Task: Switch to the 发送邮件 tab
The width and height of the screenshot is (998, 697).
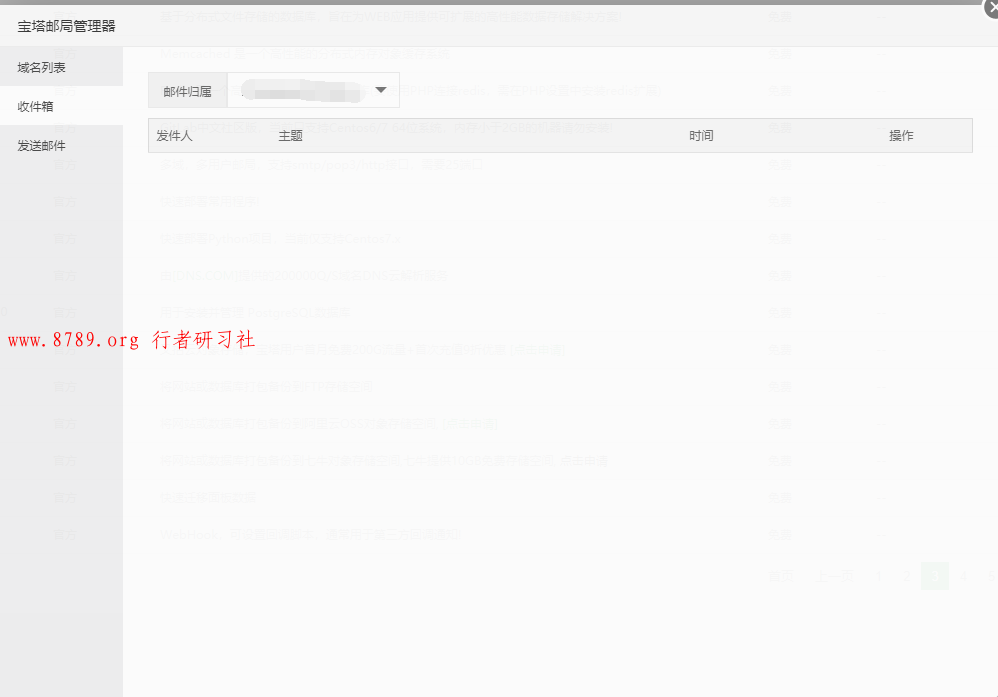Action: click(61, 145)
